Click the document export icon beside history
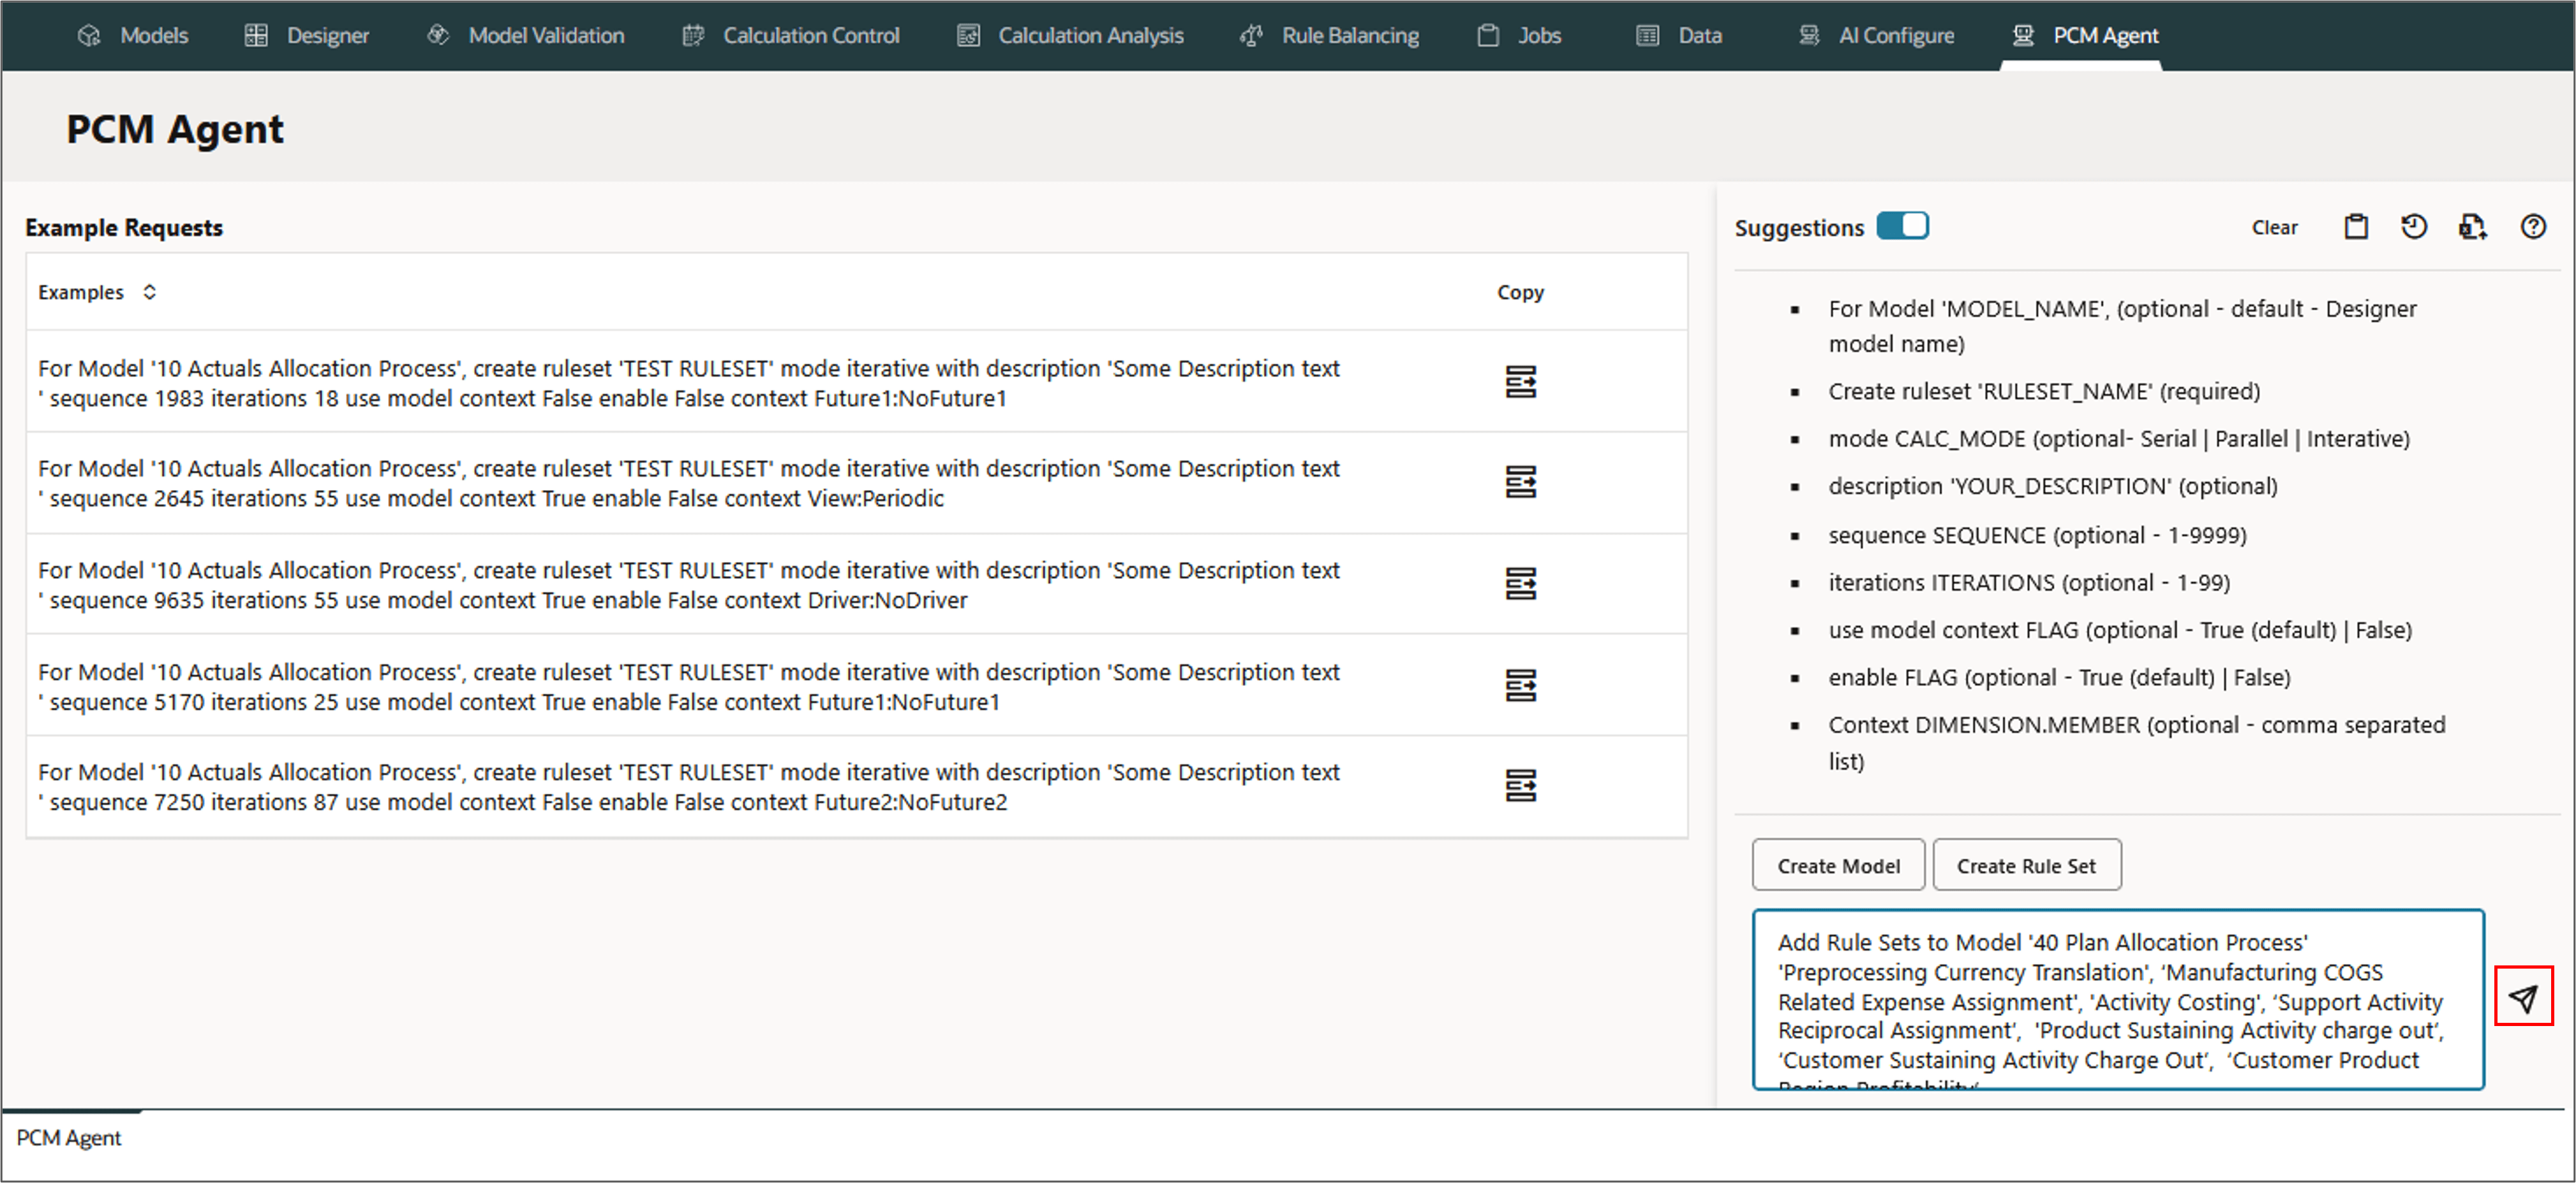 click(x=2472, y=227)
